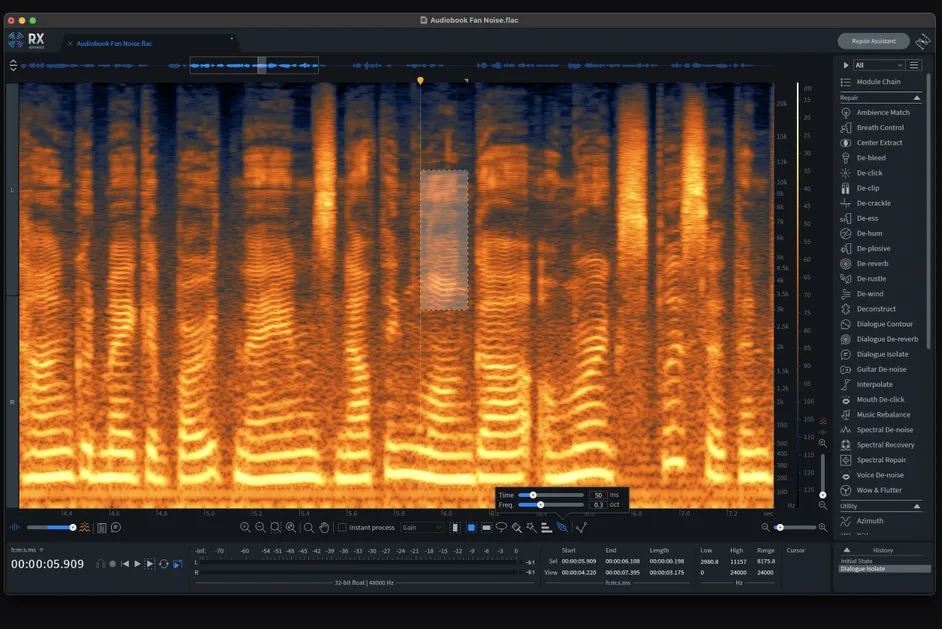This screenshot has width=942, height=629.
Task: Open the All module filter dropdown
Action: pyautogui.click(x=879, y=65)
